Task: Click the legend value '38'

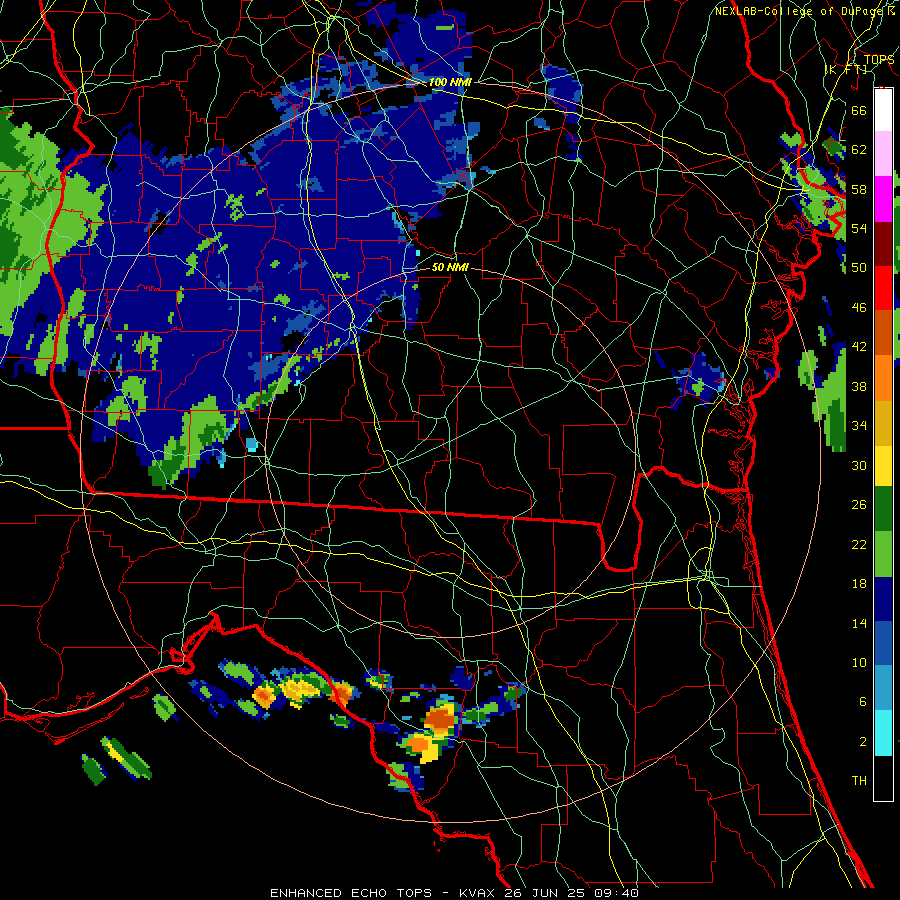Action: click(859, 386)
